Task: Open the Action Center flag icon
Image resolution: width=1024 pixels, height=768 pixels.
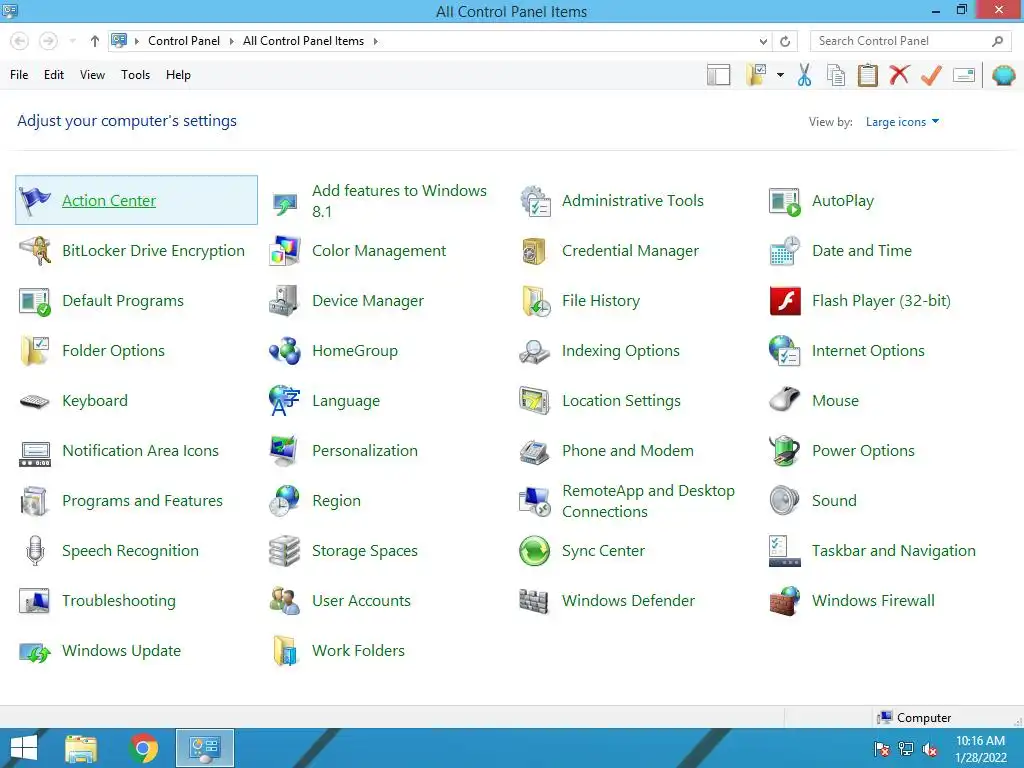Action: click(x=35, y=200)
